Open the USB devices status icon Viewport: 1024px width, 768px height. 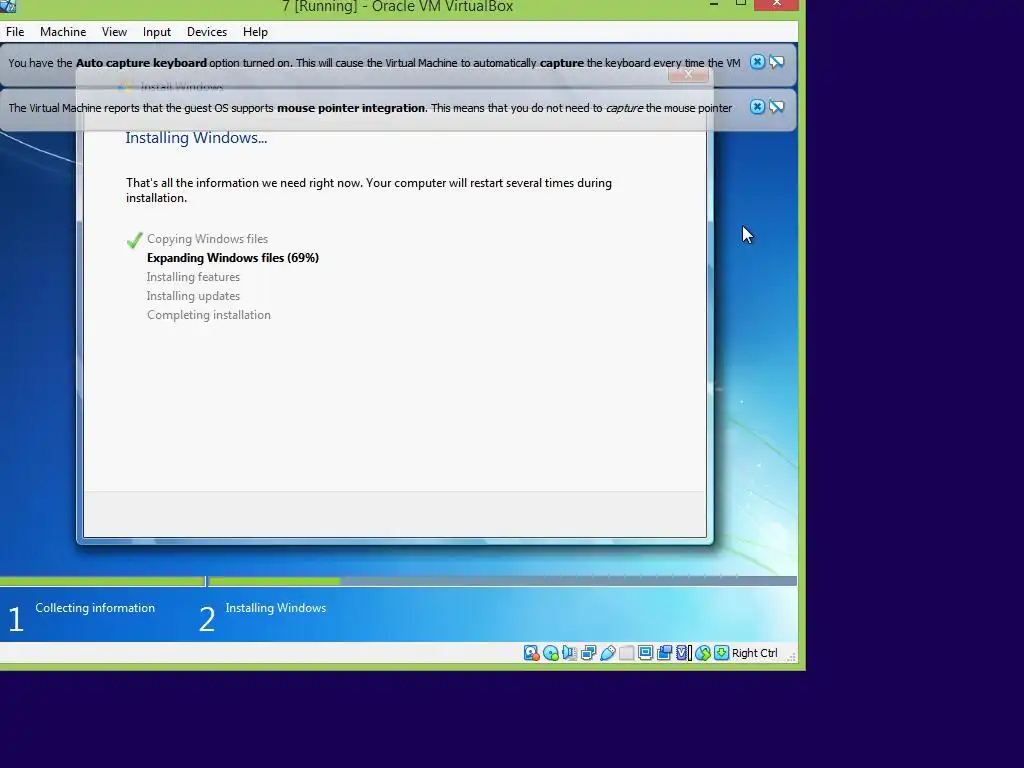pyautogui.click(x=607, y=653)
